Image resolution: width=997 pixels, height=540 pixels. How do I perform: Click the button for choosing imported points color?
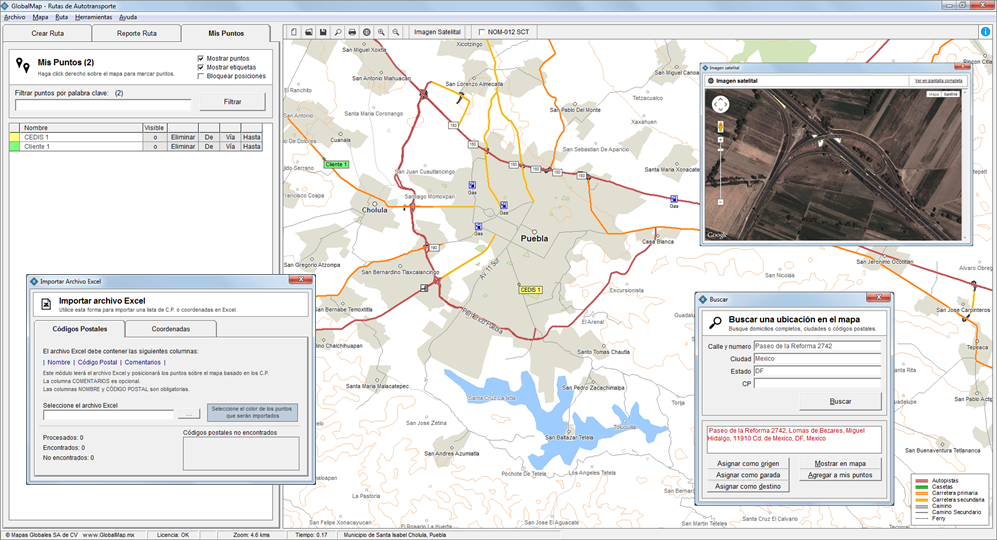point(252,412)
